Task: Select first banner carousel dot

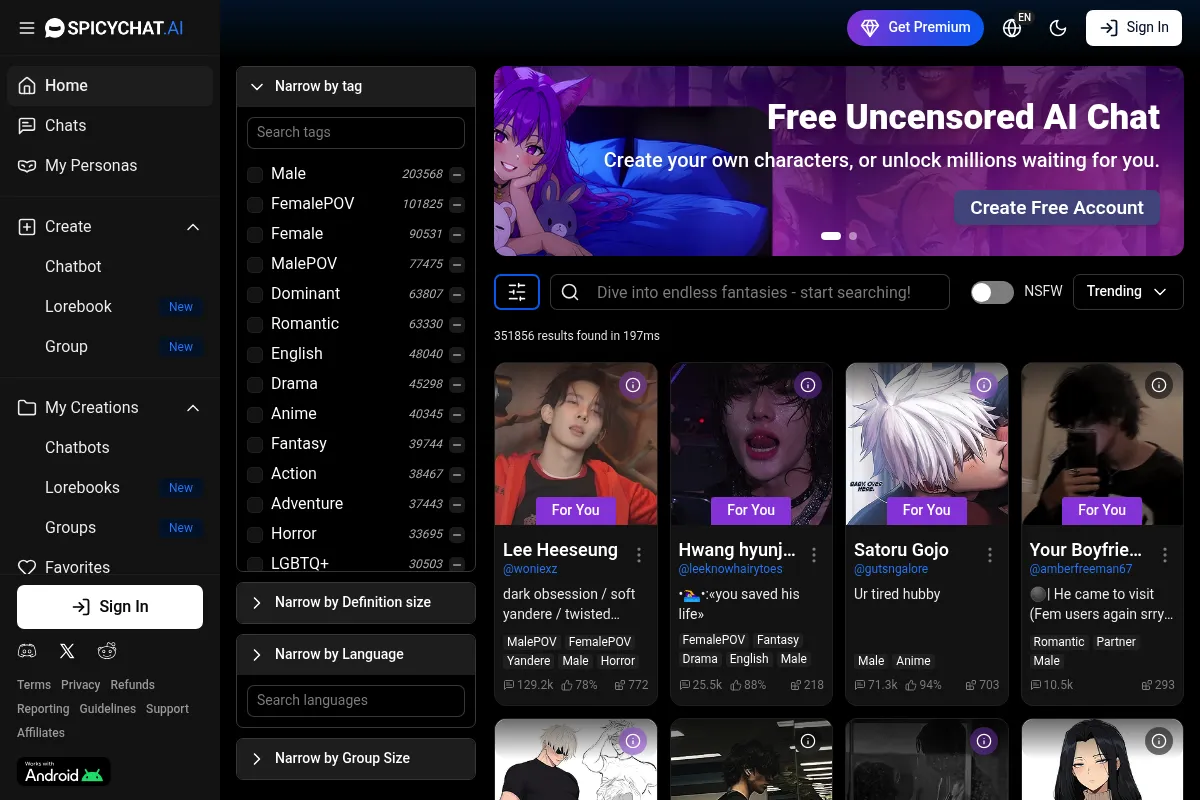Action: (831, 236)
